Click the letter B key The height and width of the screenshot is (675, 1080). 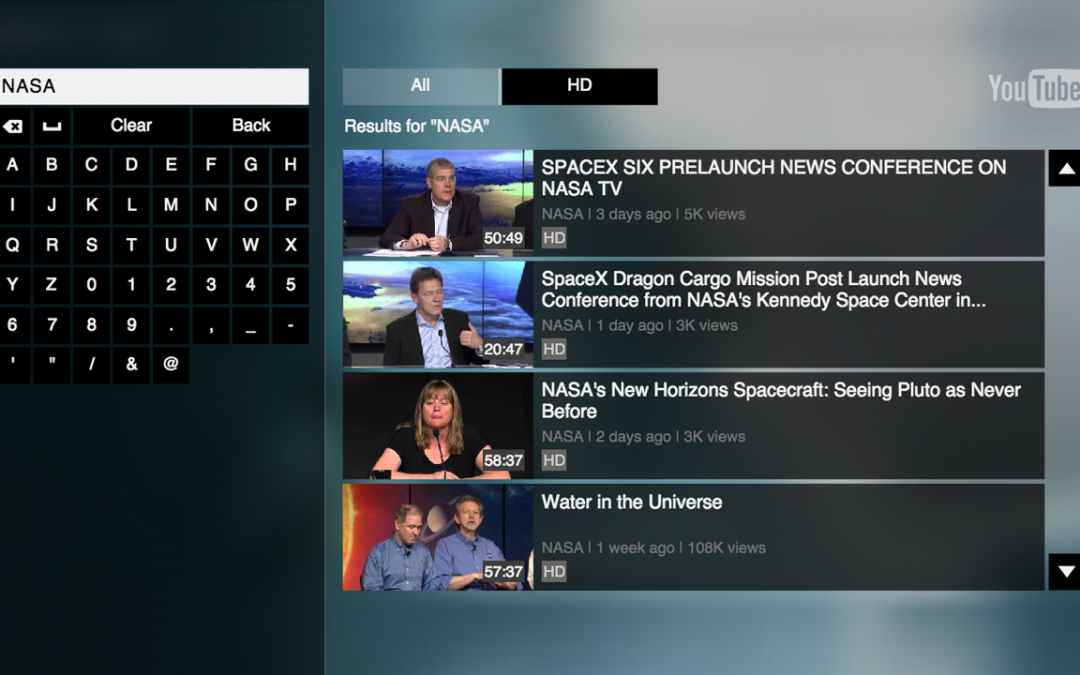[52, 165]
